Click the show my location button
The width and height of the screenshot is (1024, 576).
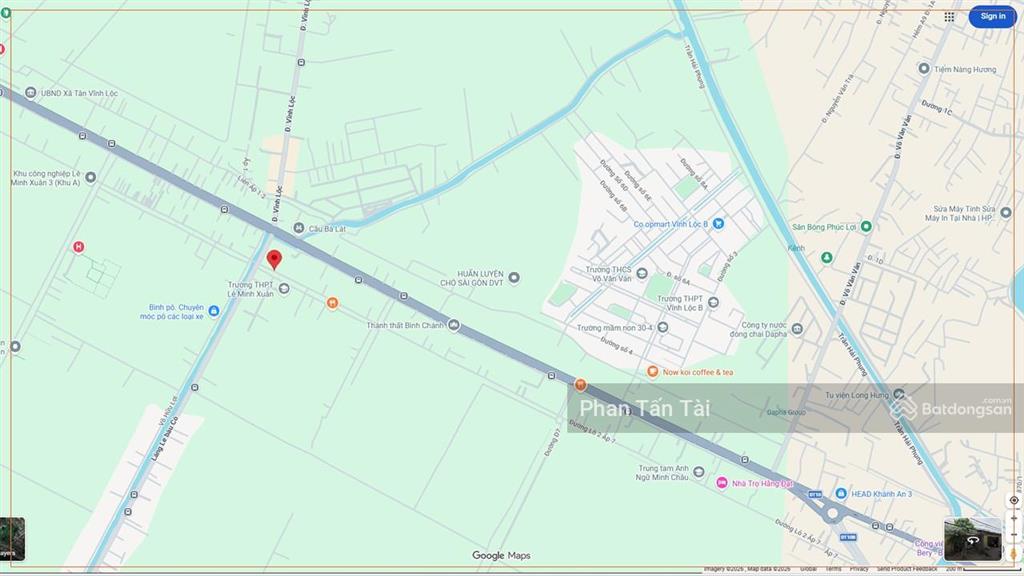[1013, 500]
